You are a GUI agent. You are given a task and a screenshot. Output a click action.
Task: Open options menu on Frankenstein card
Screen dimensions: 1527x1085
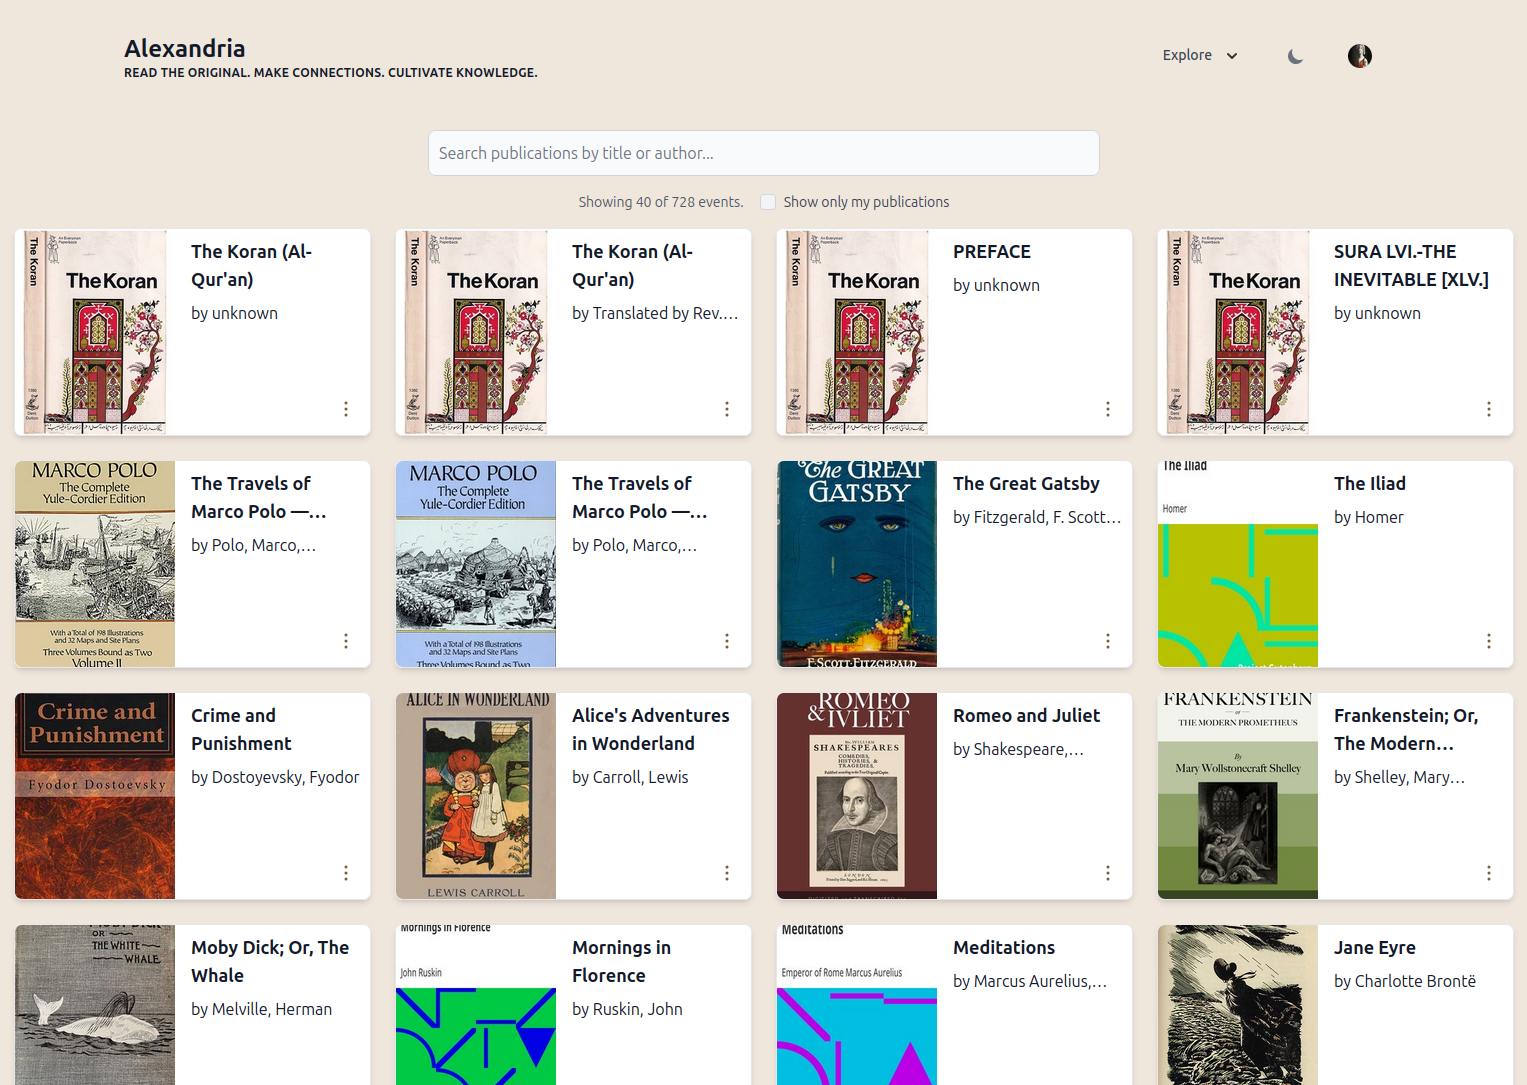1488,873
